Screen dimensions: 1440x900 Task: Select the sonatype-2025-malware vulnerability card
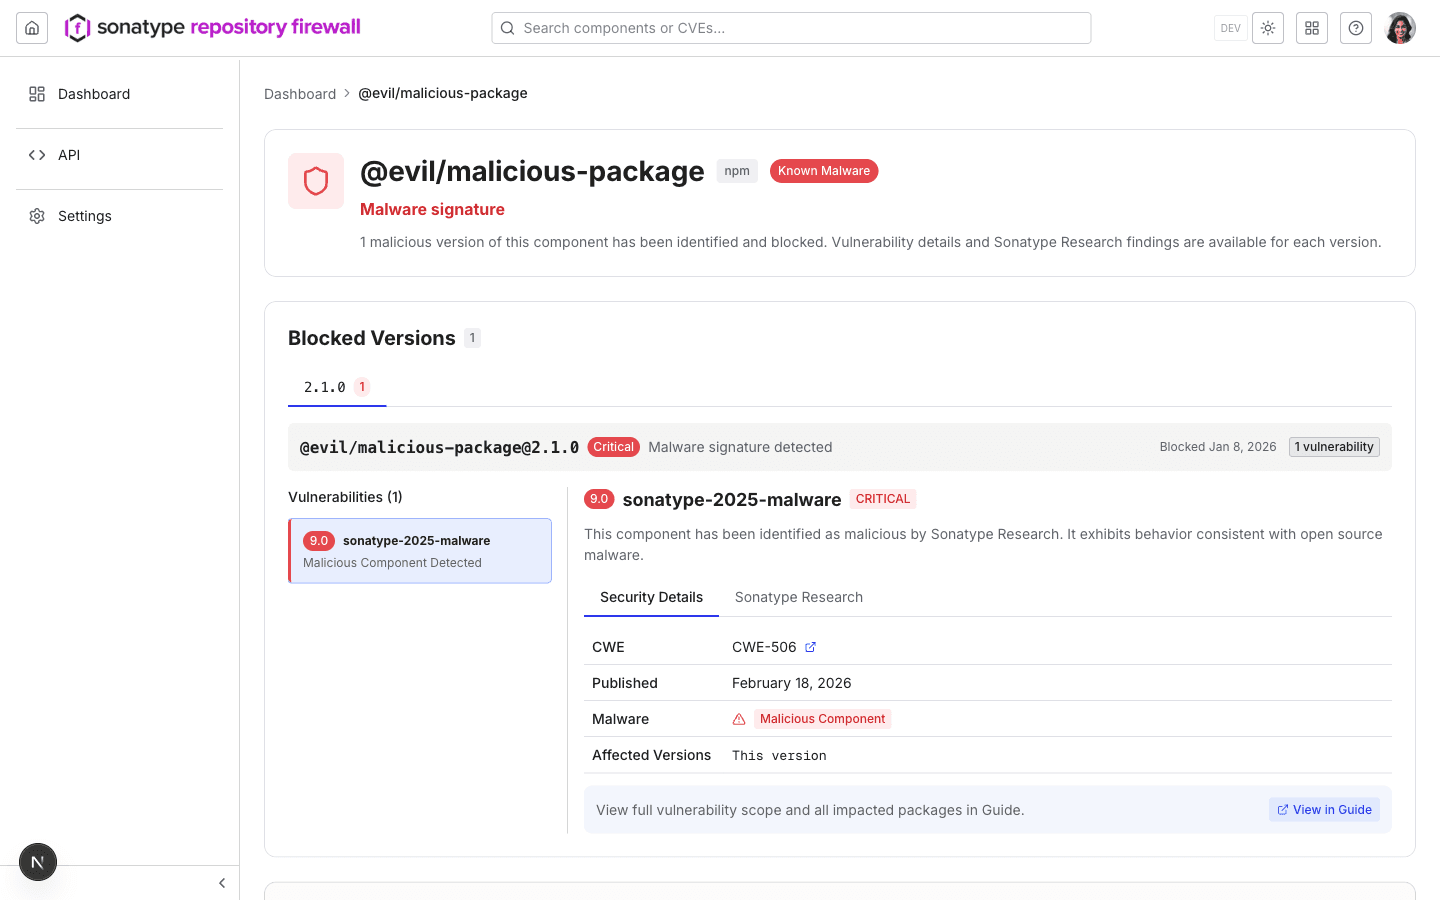[420, 551]
